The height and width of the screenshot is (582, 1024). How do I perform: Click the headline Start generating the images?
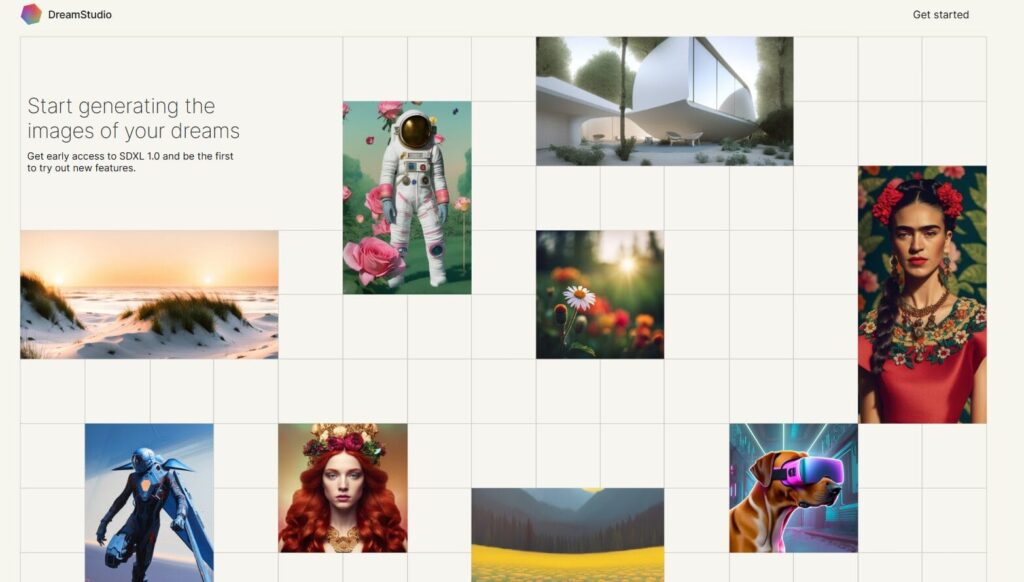[x=133, y=118]
